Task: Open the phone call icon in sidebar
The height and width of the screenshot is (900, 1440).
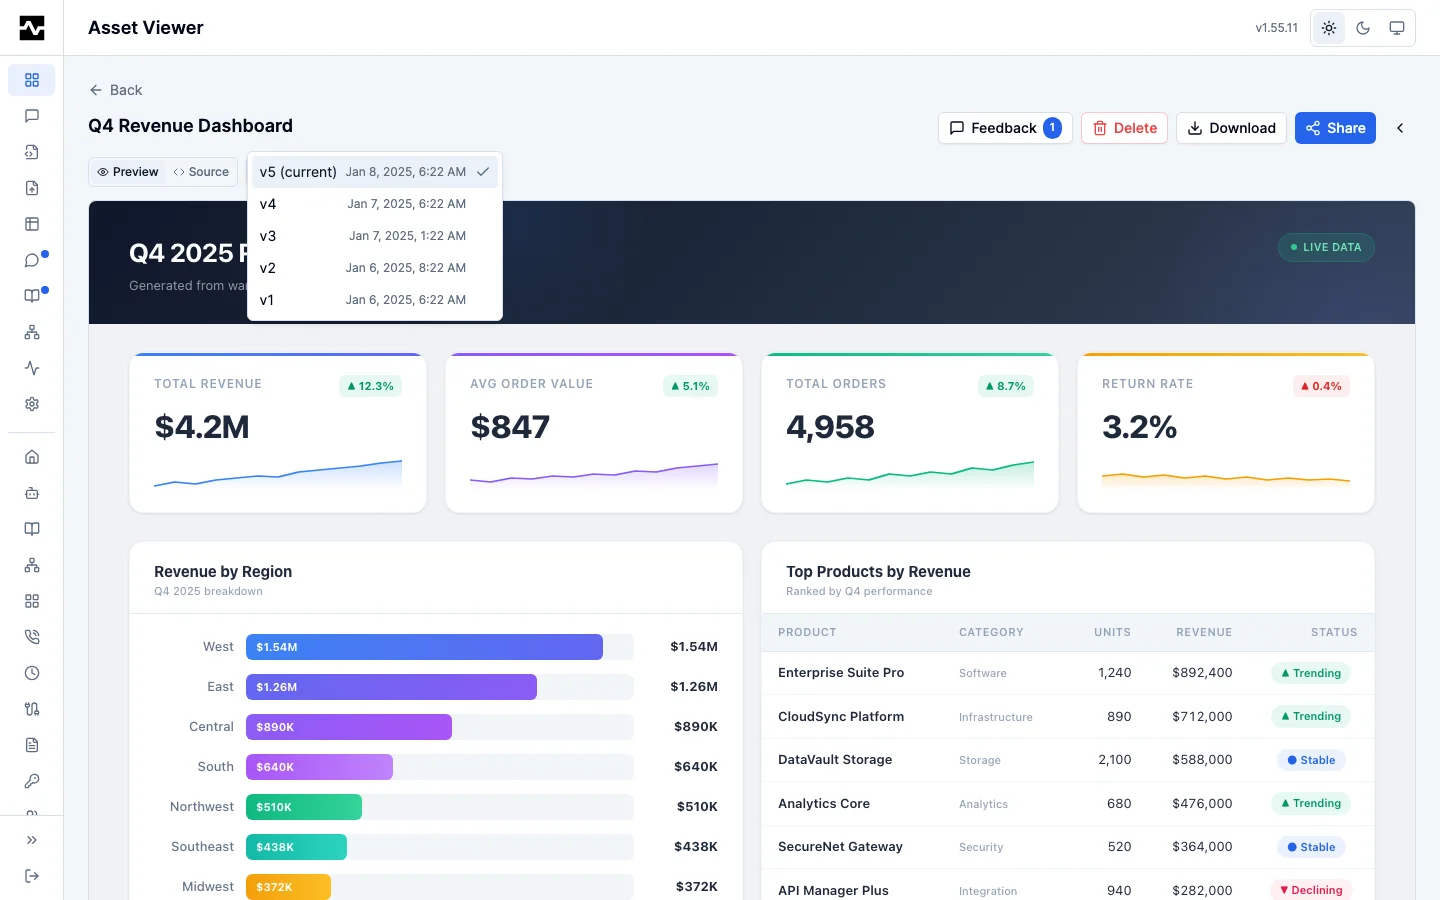Action: coord(32,637)
